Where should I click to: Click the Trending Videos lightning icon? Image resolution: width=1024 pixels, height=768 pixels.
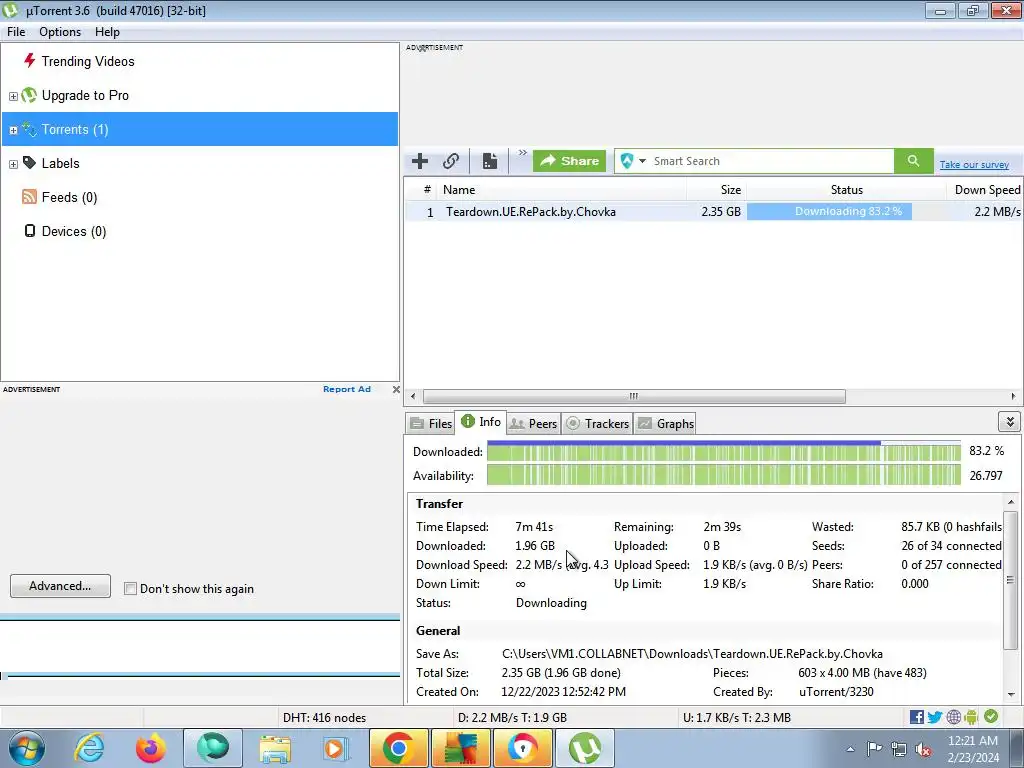coord(29,61)
